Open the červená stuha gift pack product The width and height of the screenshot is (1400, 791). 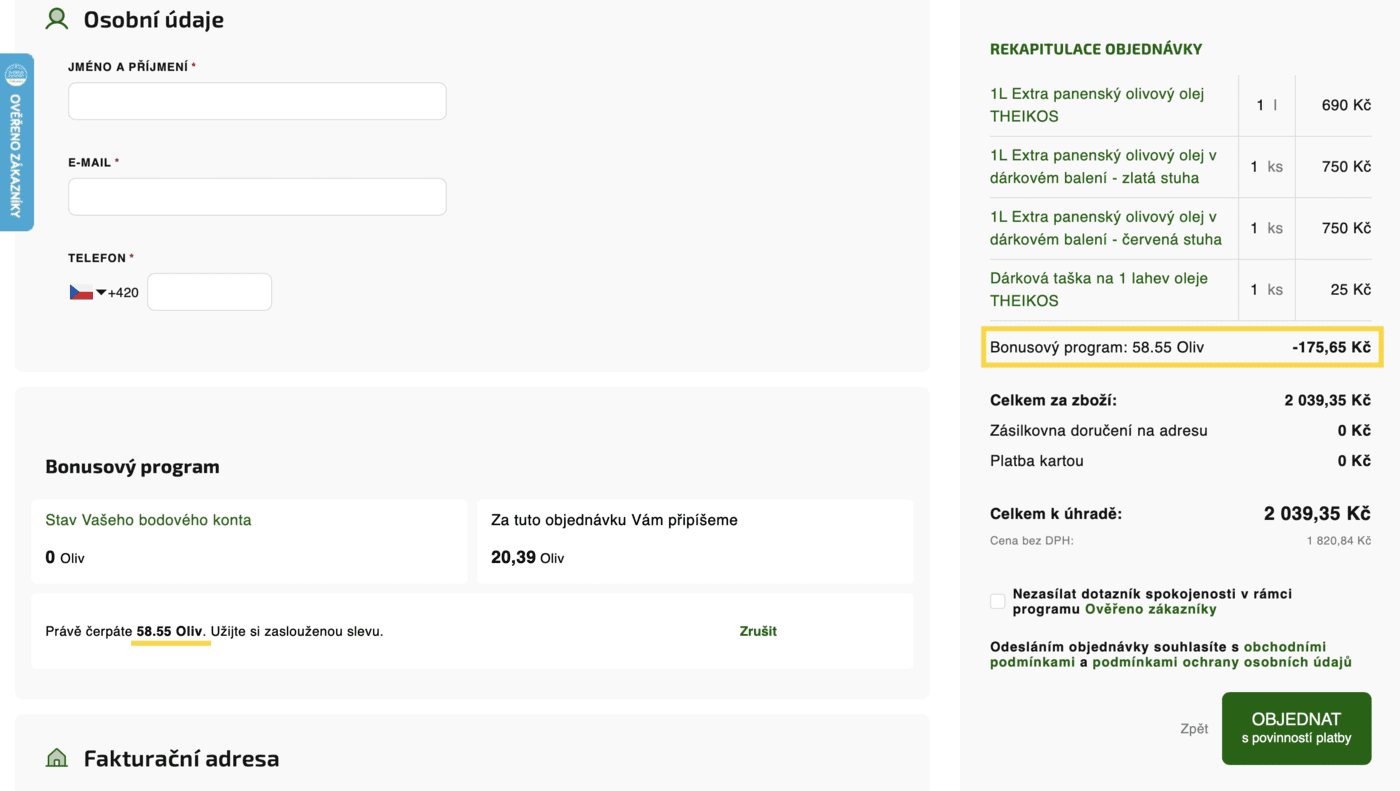click(x=1106, y=228)
